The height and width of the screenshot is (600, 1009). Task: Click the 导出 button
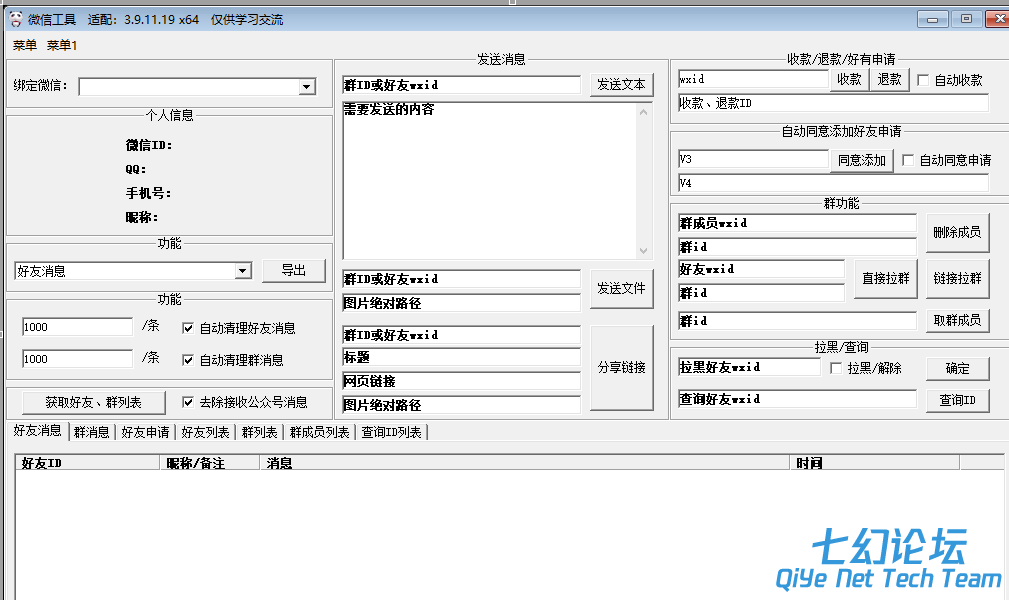click(x=293, y=270)
